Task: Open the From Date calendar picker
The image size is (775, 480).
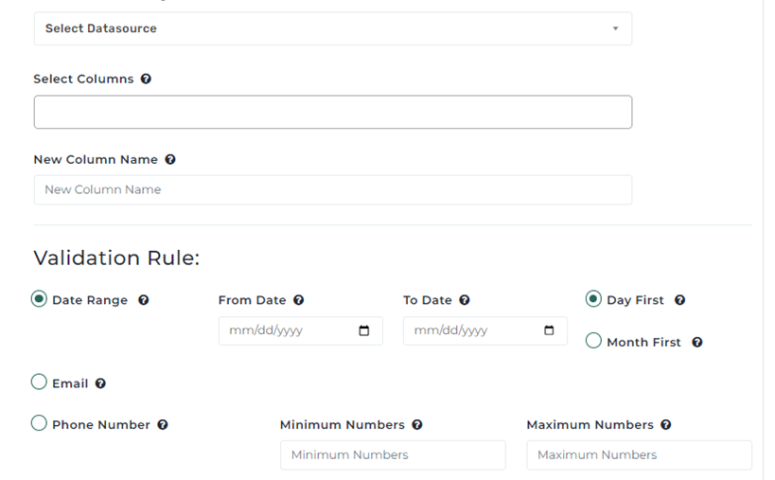Action: point(363,331)
